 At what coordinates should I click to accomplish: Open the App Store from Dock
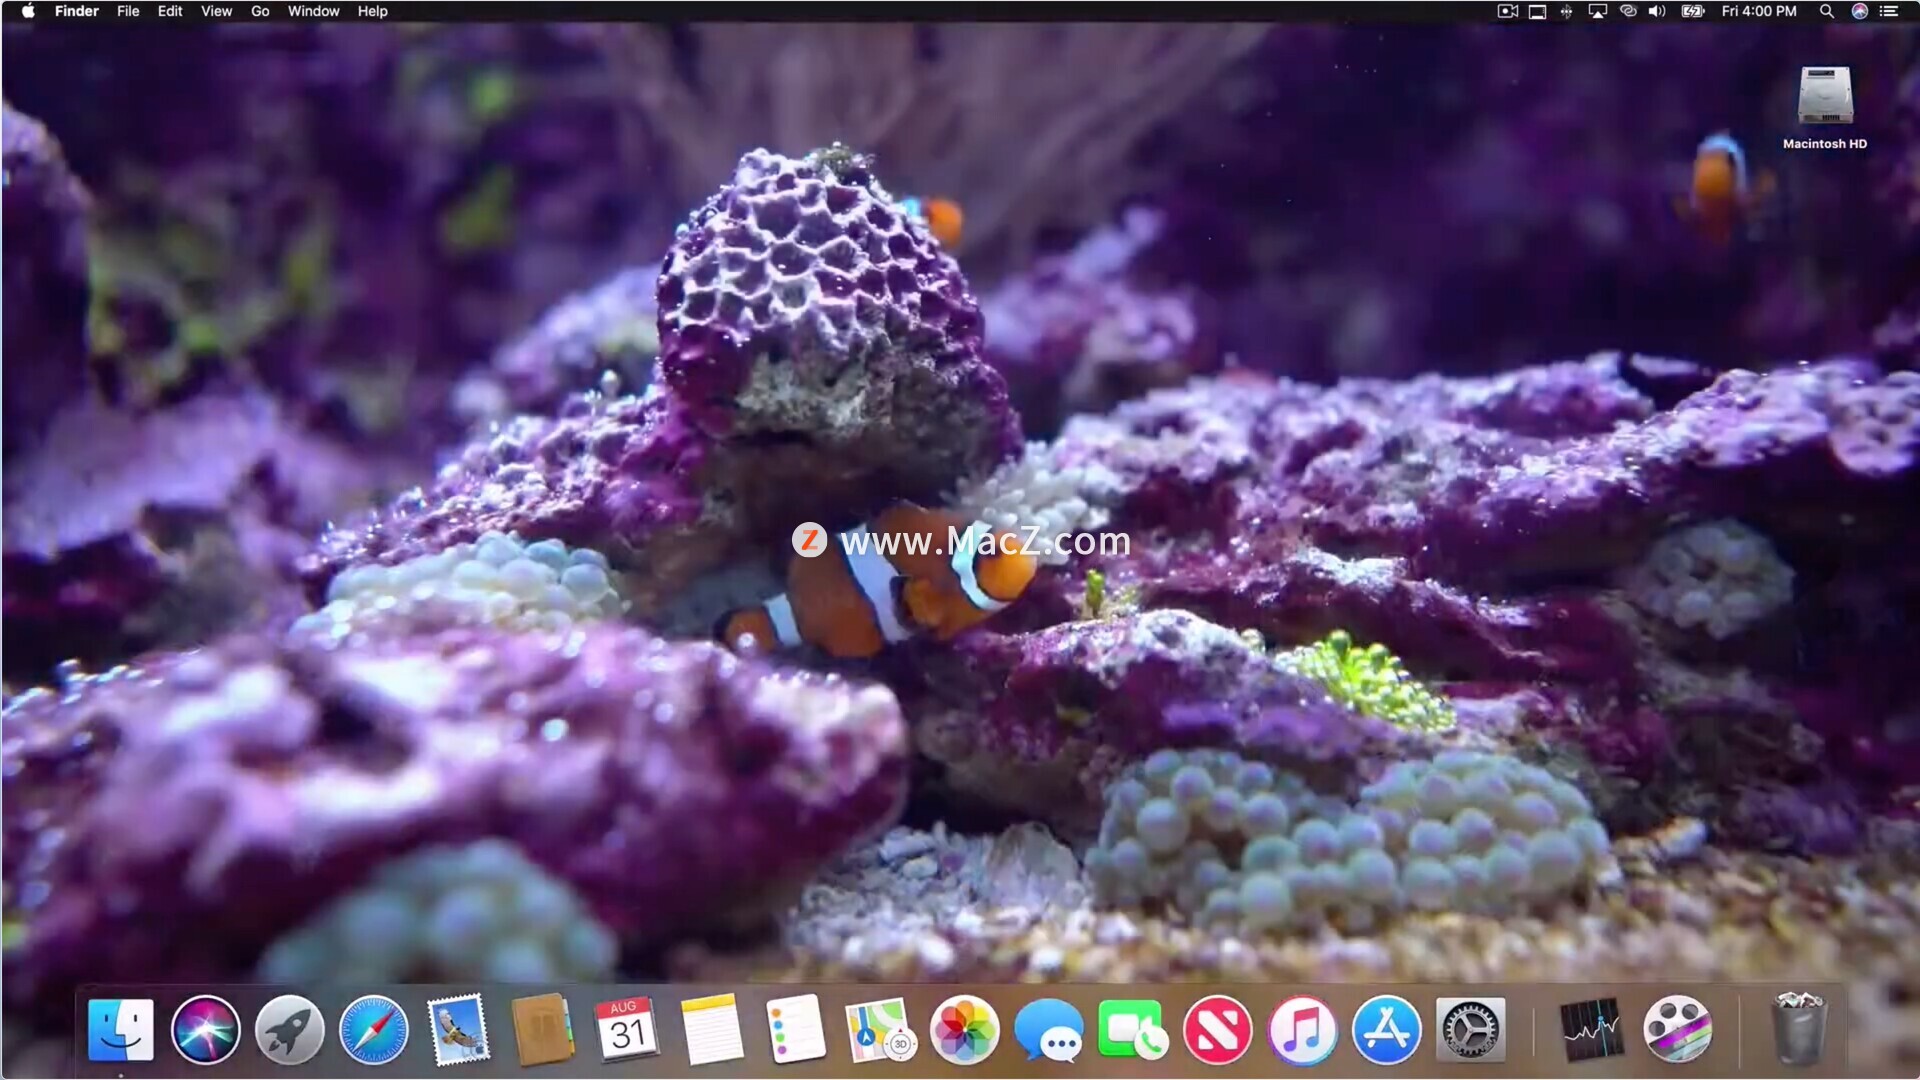pos(1386,1030)
